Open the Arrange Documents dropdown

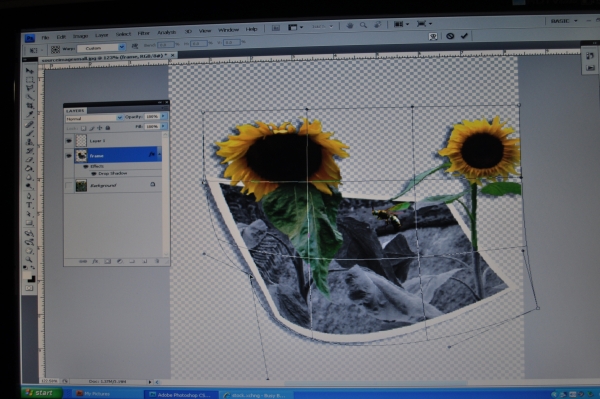point(401,24)
